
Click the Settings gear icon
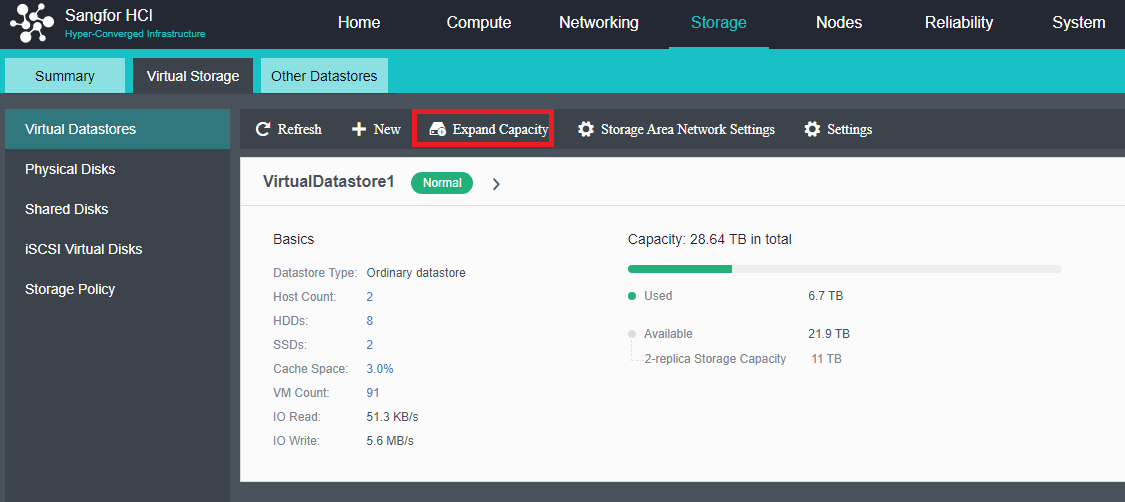click(x=812, y=129)
